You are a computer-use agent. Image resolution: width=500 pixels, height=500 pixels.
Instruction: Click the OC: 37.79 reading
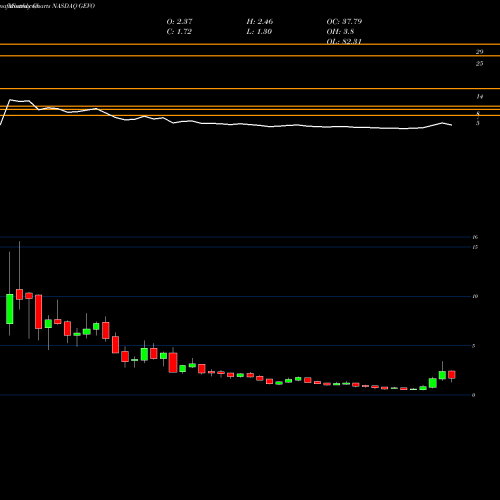pyautogui.click(x=344, y=22)
